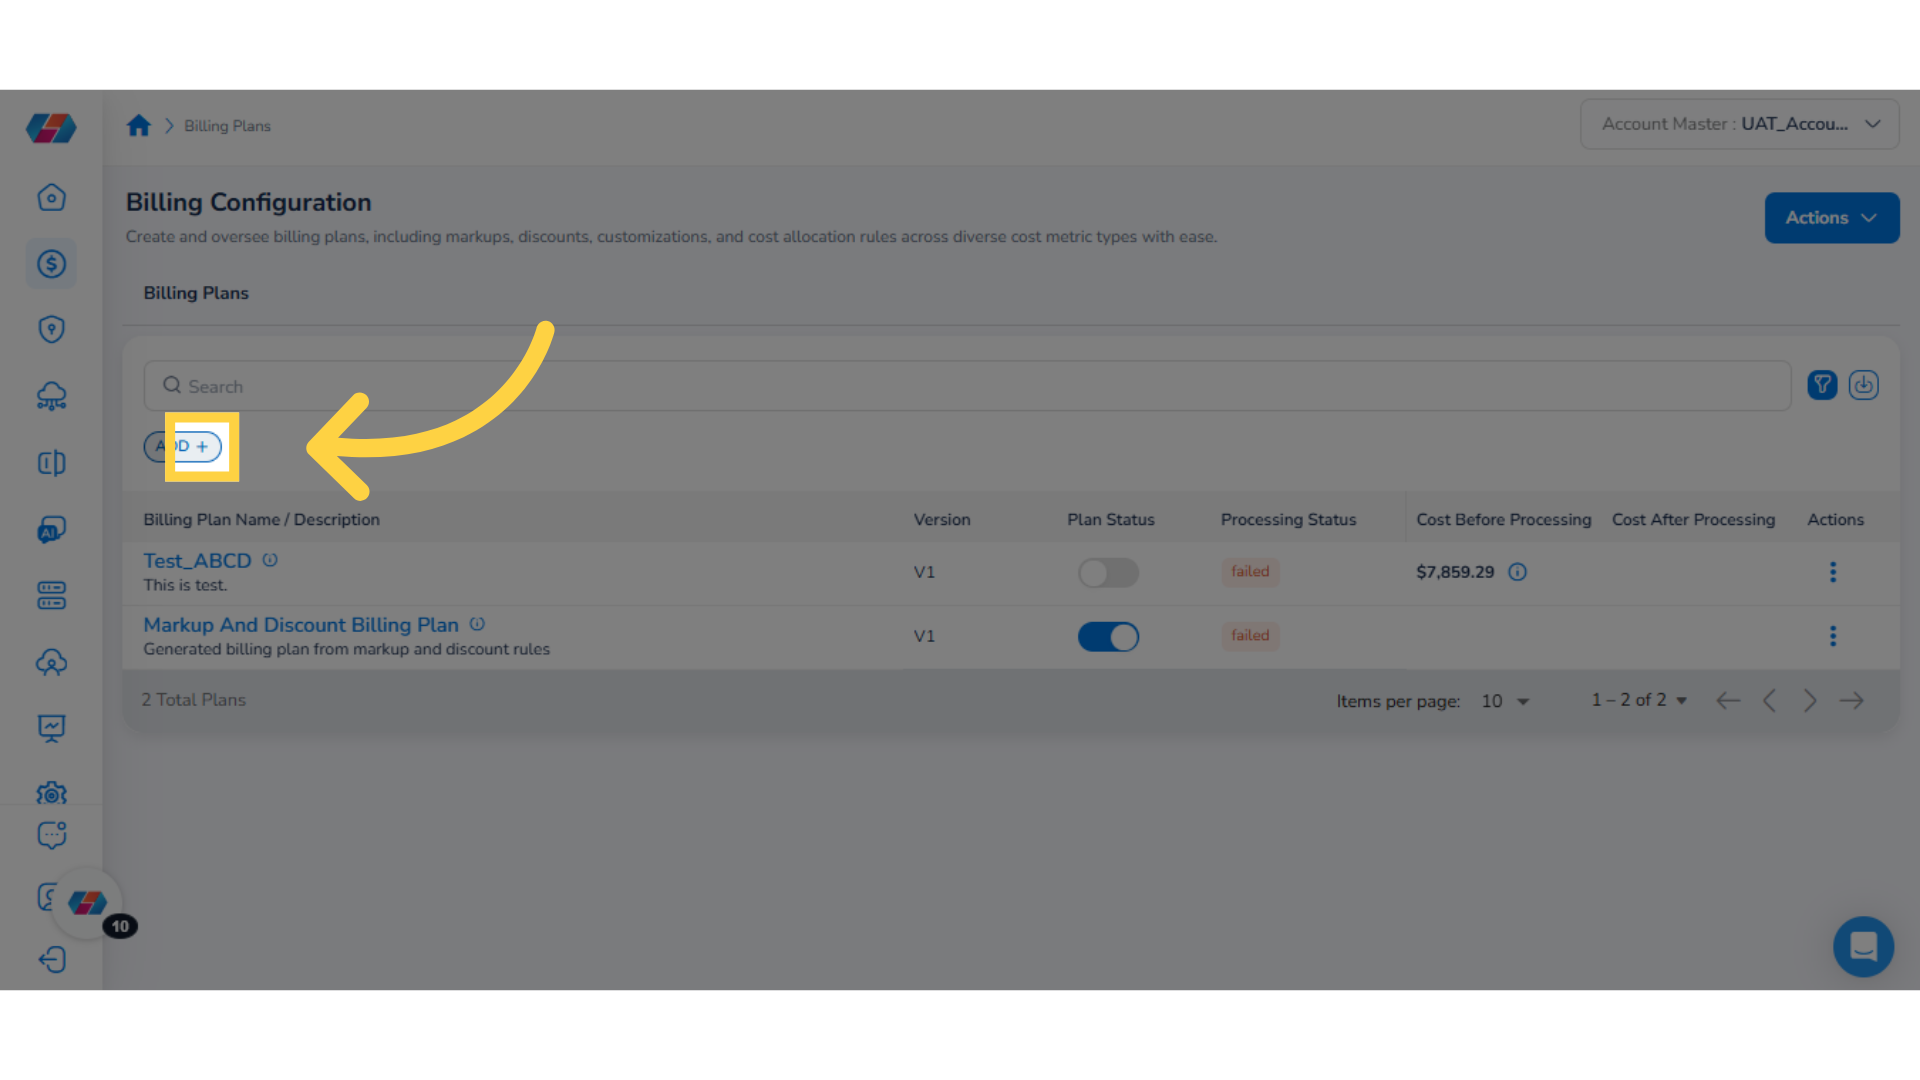The image size is (1920, 1080).
Task: Enable plan status toggle for Test_ABCD
Action: [1108, 573]
